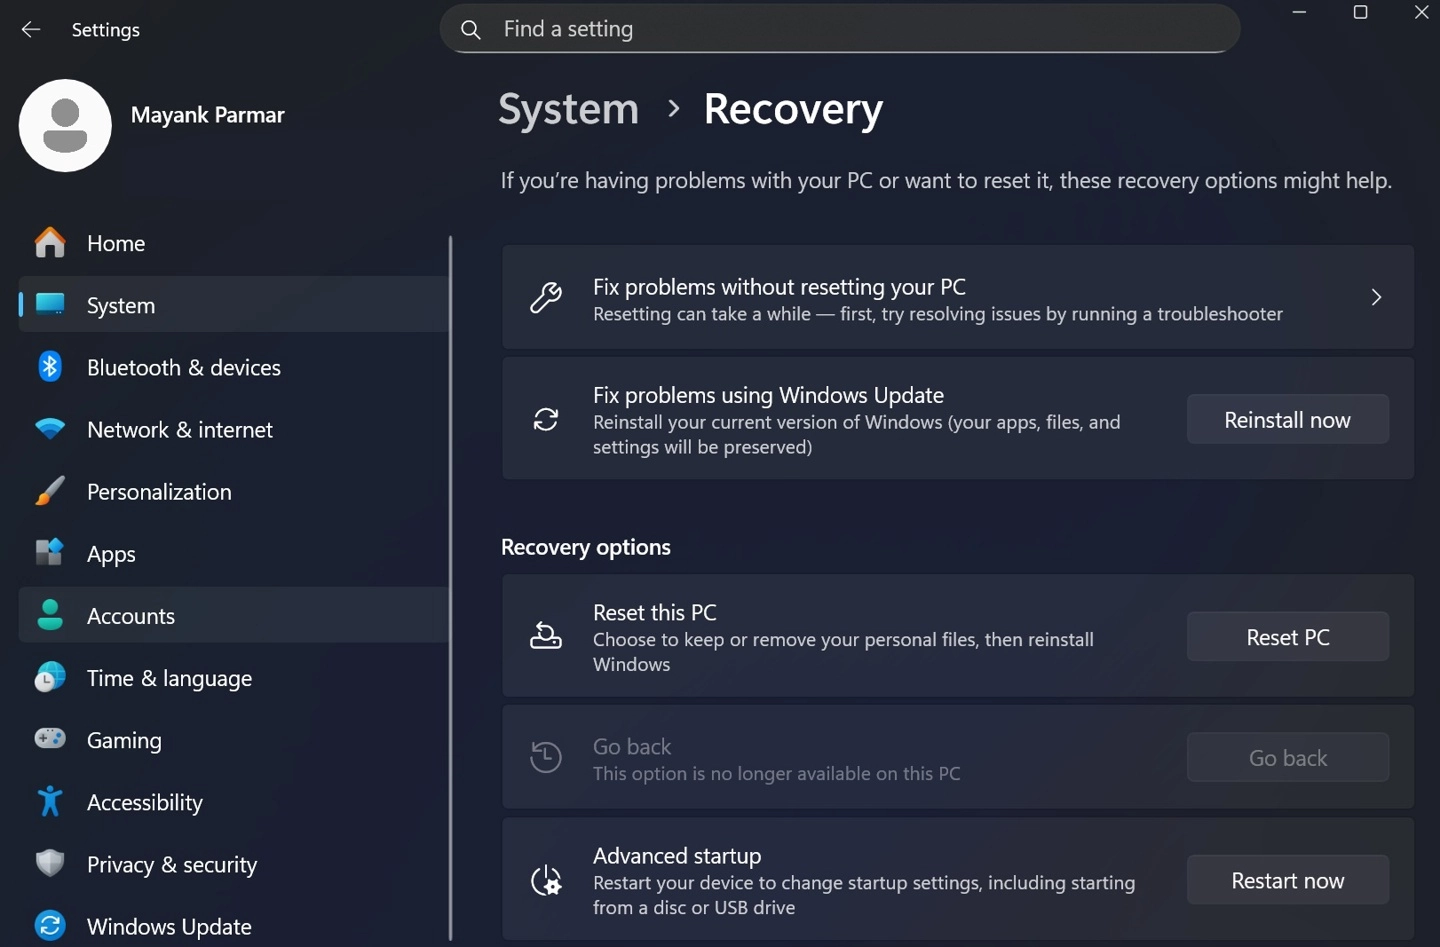Click Reset PC to start resetting
Screen dimensions: 1440x947
click(x=1287, y=637)
